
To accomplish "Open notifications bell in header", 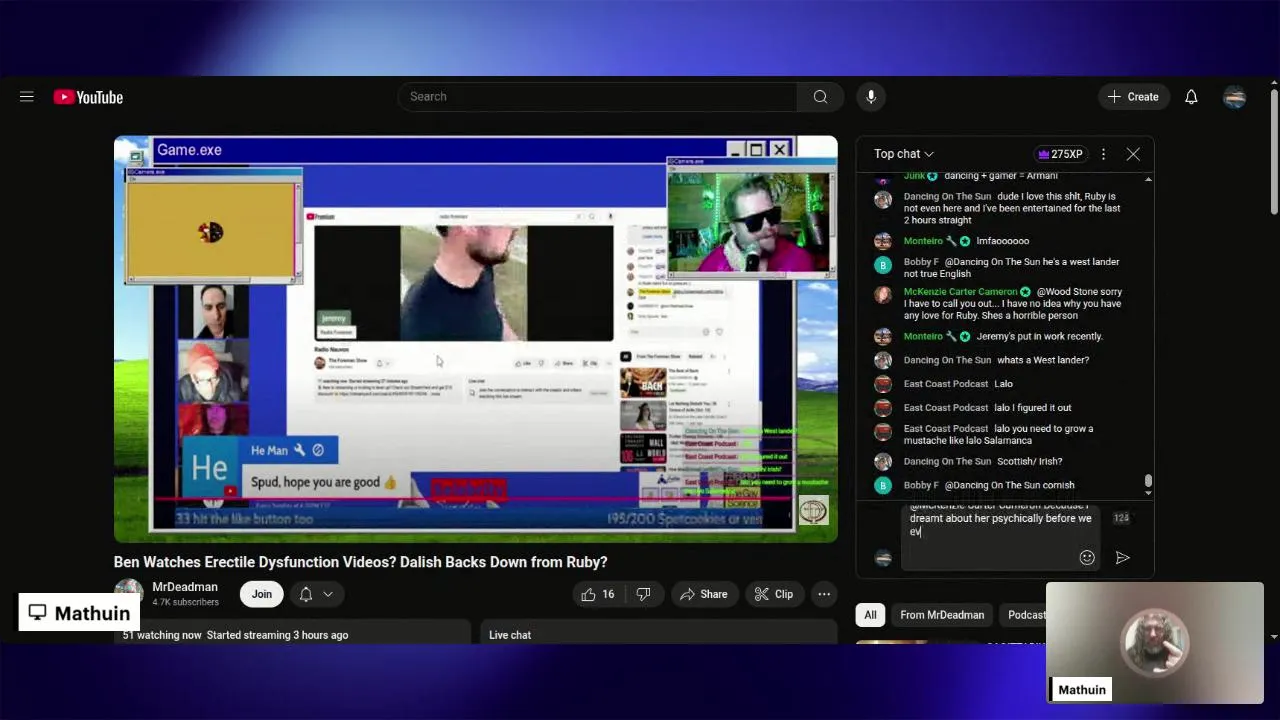I will click(1191, 97).
